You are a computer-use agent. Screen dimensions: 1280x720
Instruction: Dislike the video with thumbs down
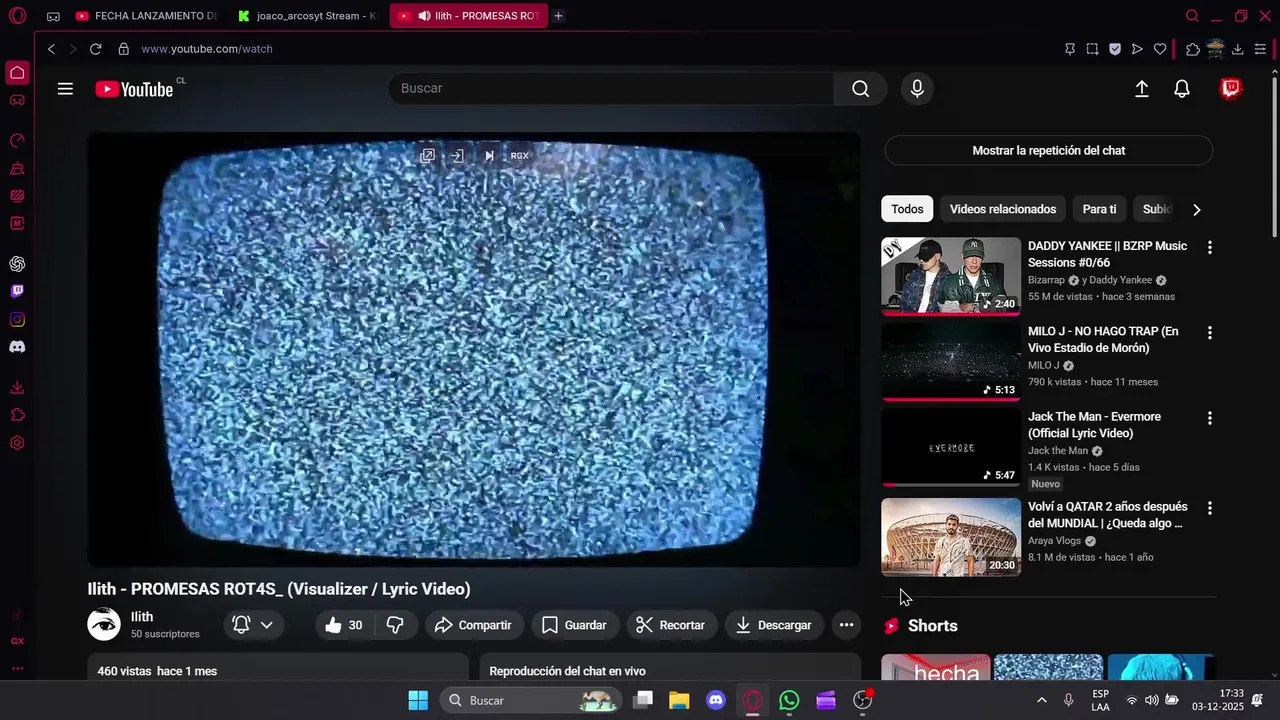(395, 625)
